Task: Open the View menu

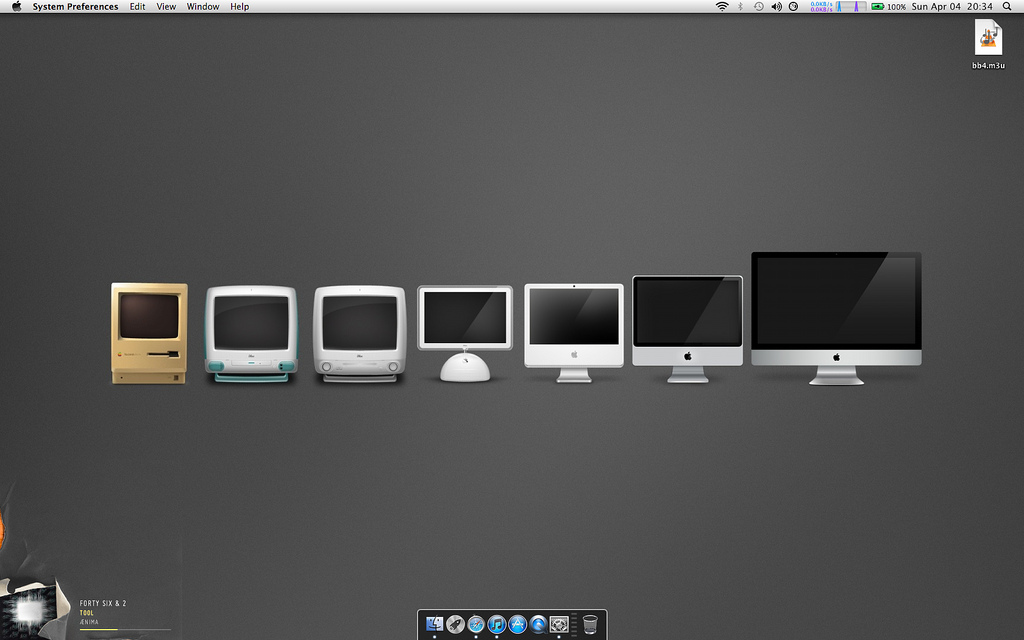Action: [x=166, y=7]
